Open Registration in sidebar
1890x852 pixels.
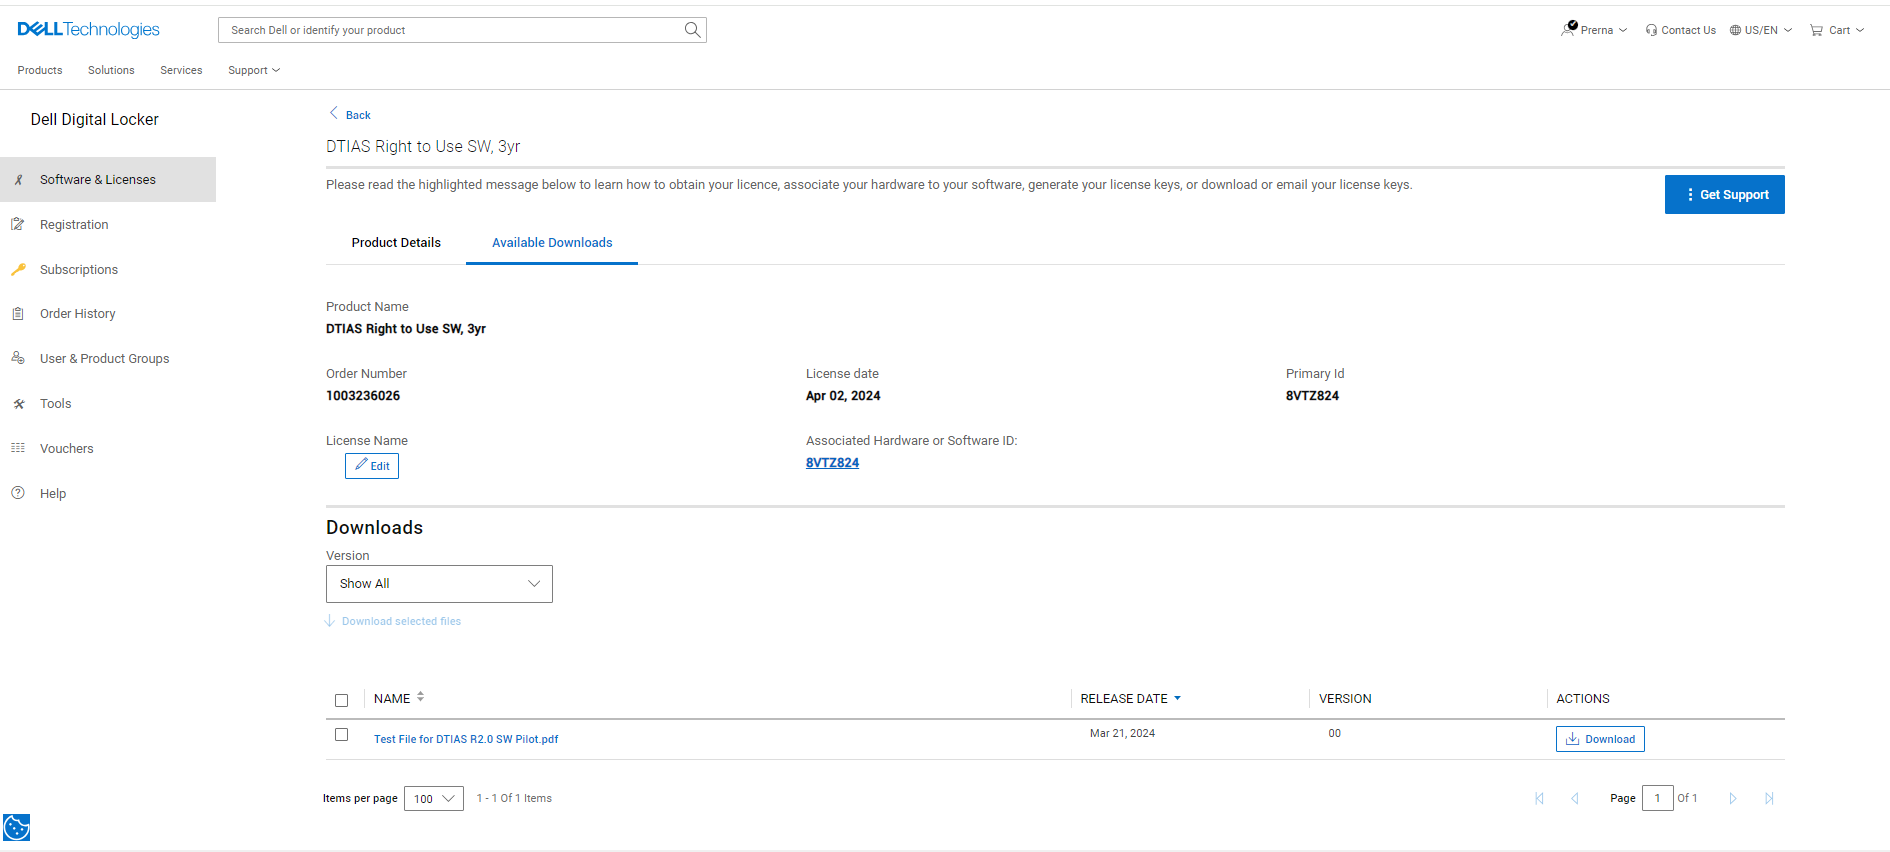(x=74, y=225)
